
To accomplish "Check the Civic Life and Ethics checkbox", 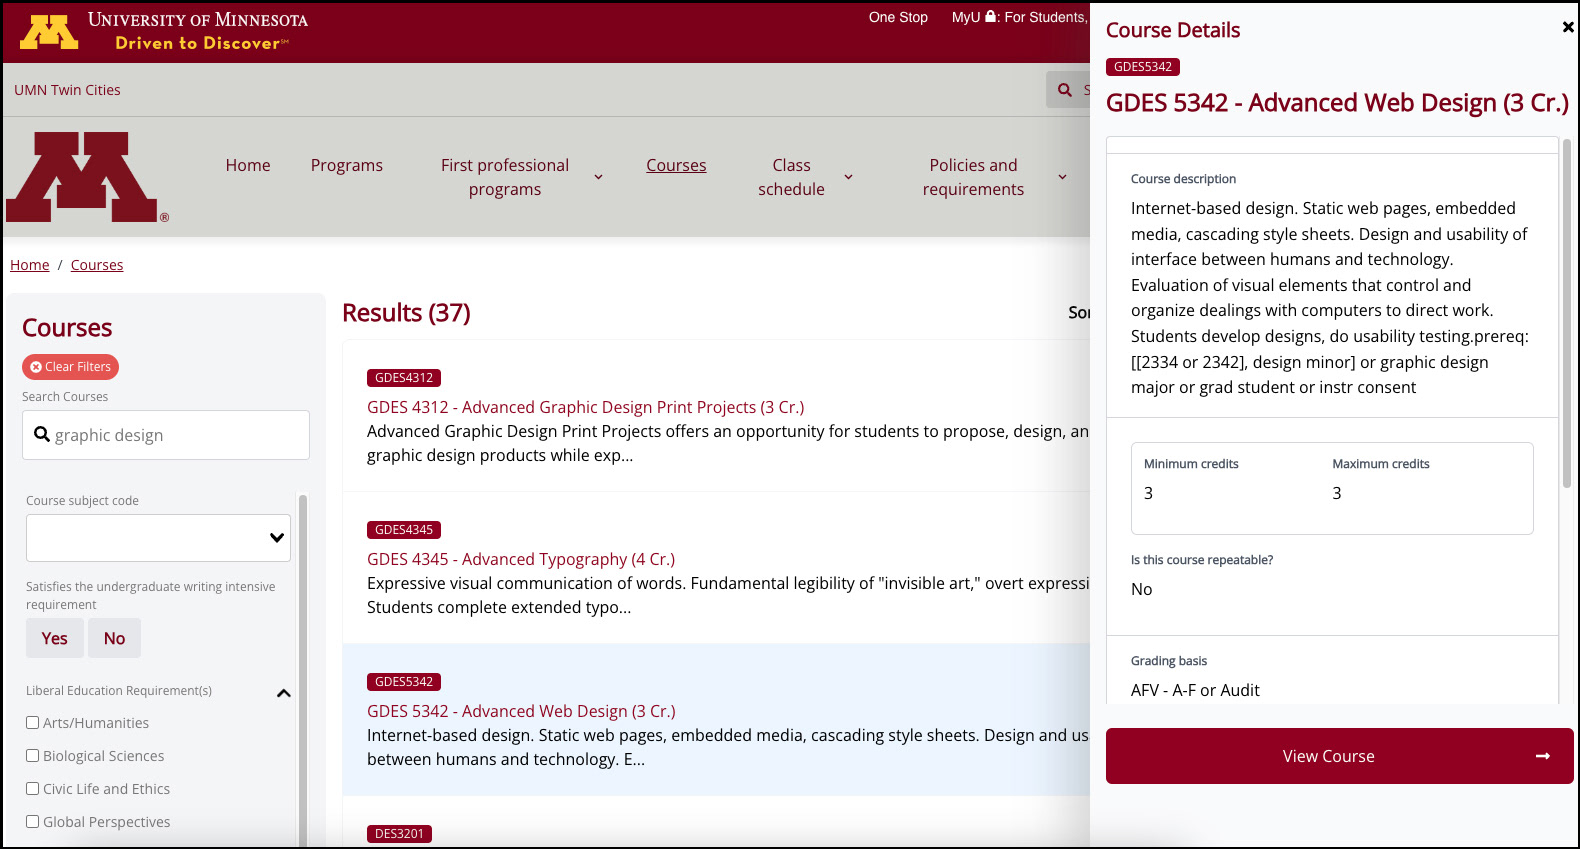I will coord(33,788).
